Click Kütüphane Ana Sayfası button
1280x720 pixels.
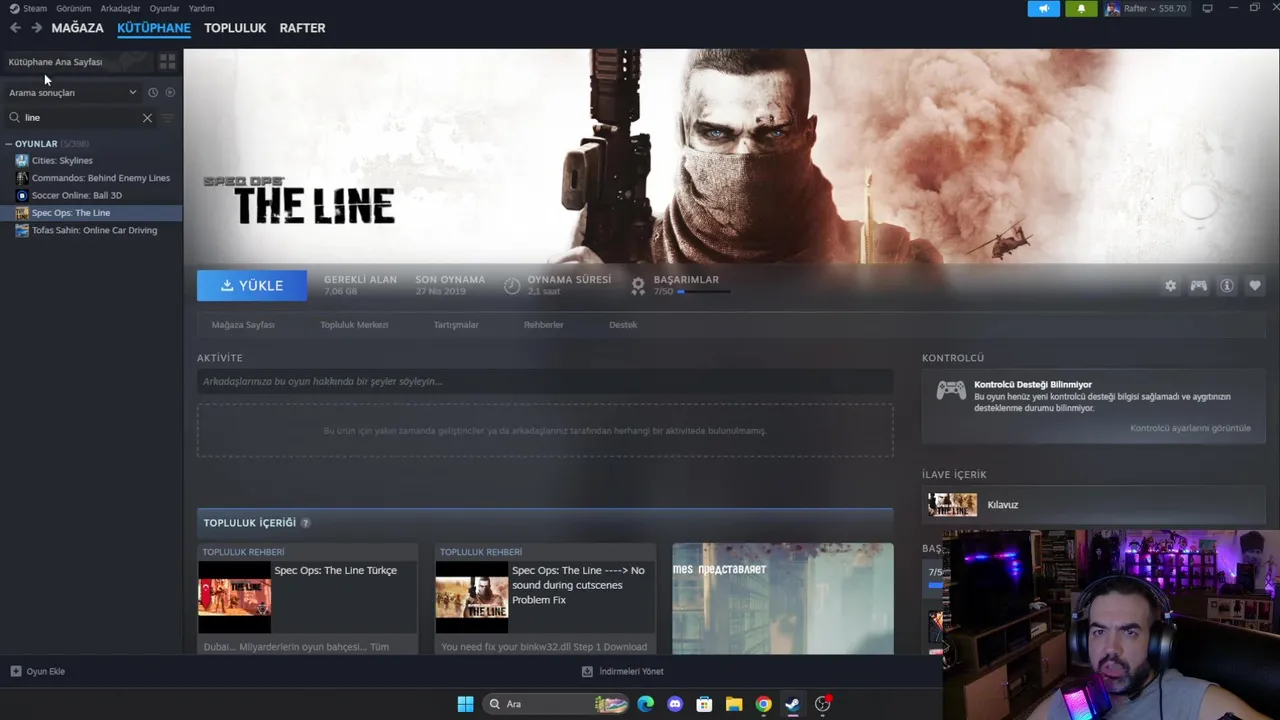(x=78, y=62)
